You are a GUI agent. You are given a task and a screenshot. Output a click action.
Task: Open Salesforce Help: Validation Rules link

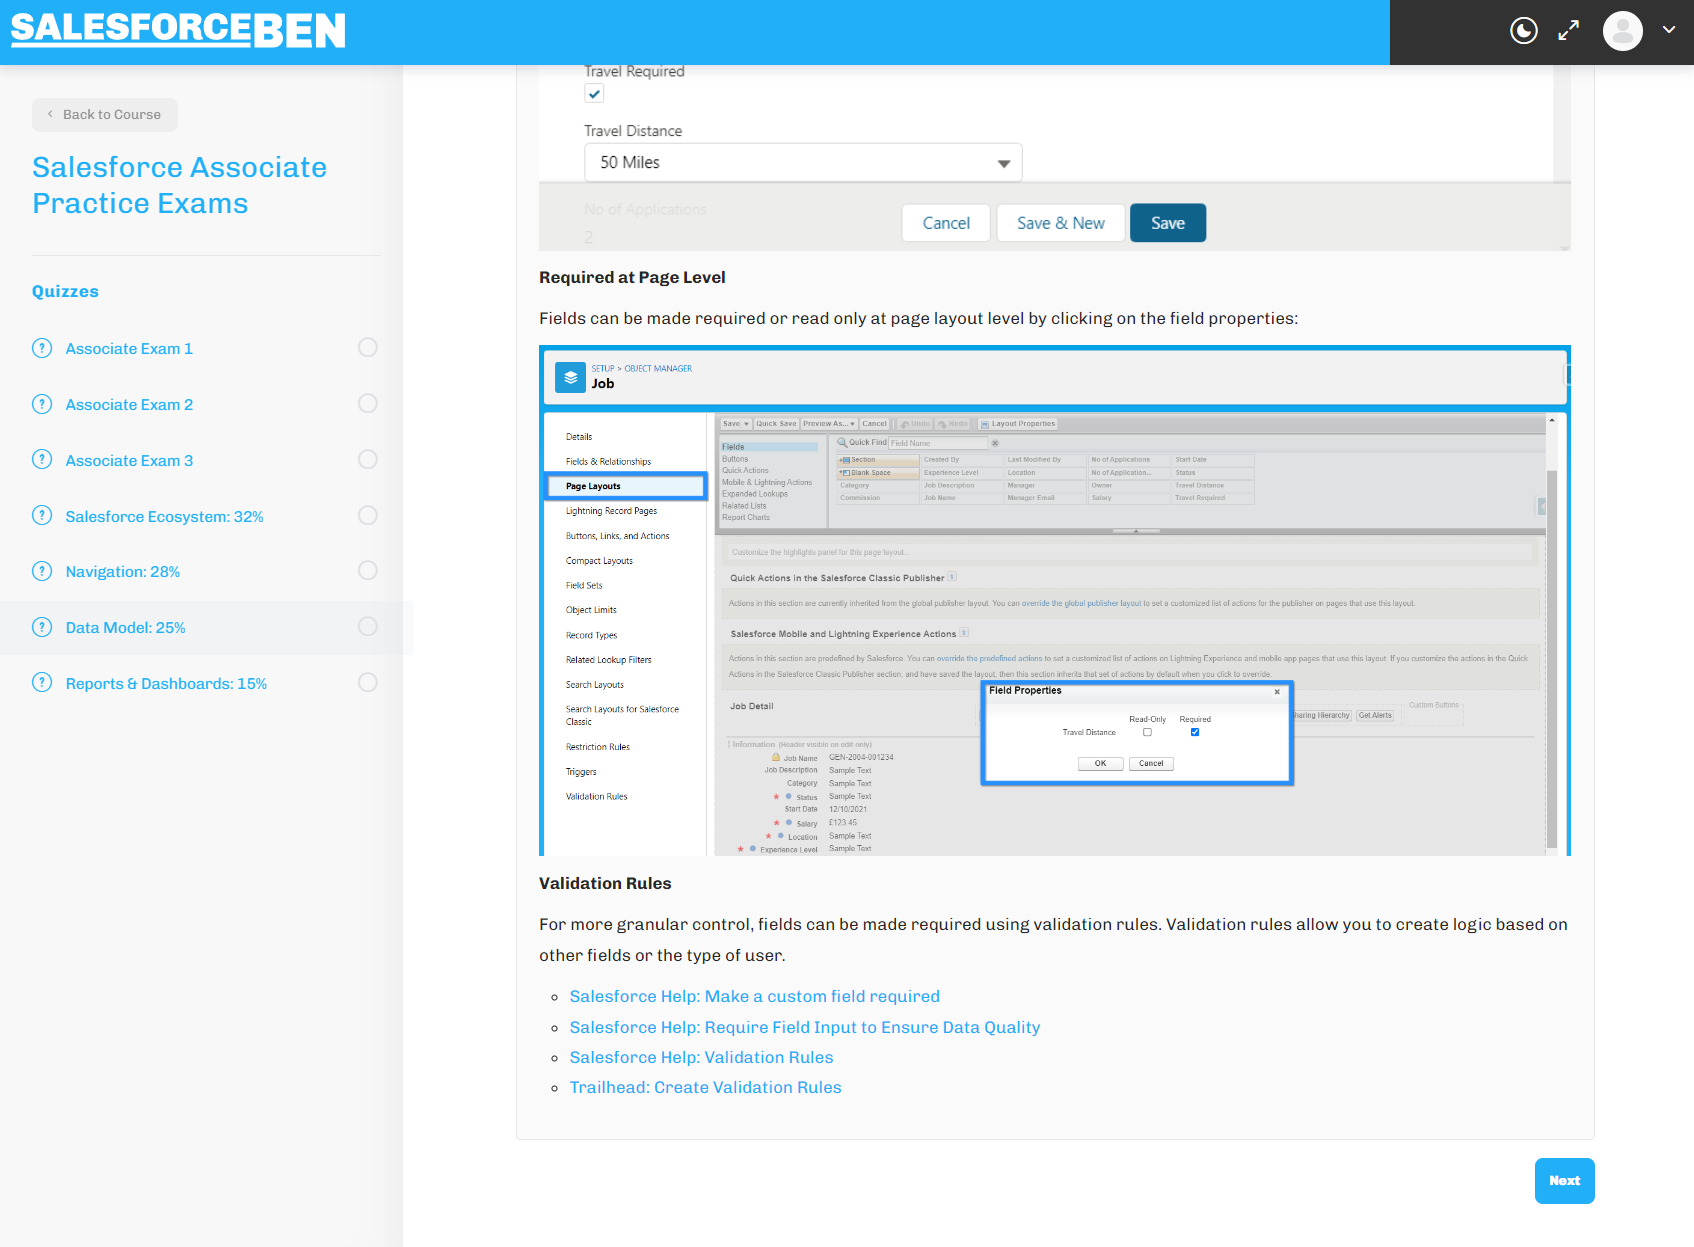[x=701, y=1058]
